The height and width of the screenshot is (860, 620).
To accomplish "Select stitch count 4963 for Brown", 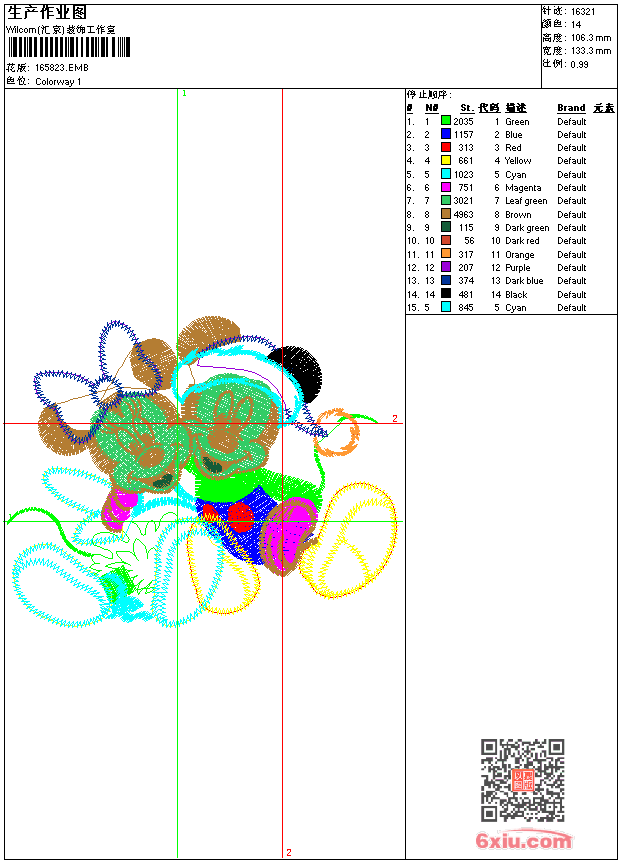I will tap(463, 214).
